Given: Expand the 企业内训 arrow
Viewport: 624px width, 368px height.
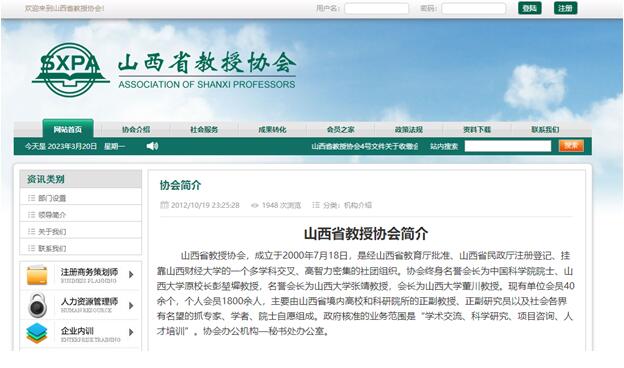Looking at the screenshot, I should 131,332.
